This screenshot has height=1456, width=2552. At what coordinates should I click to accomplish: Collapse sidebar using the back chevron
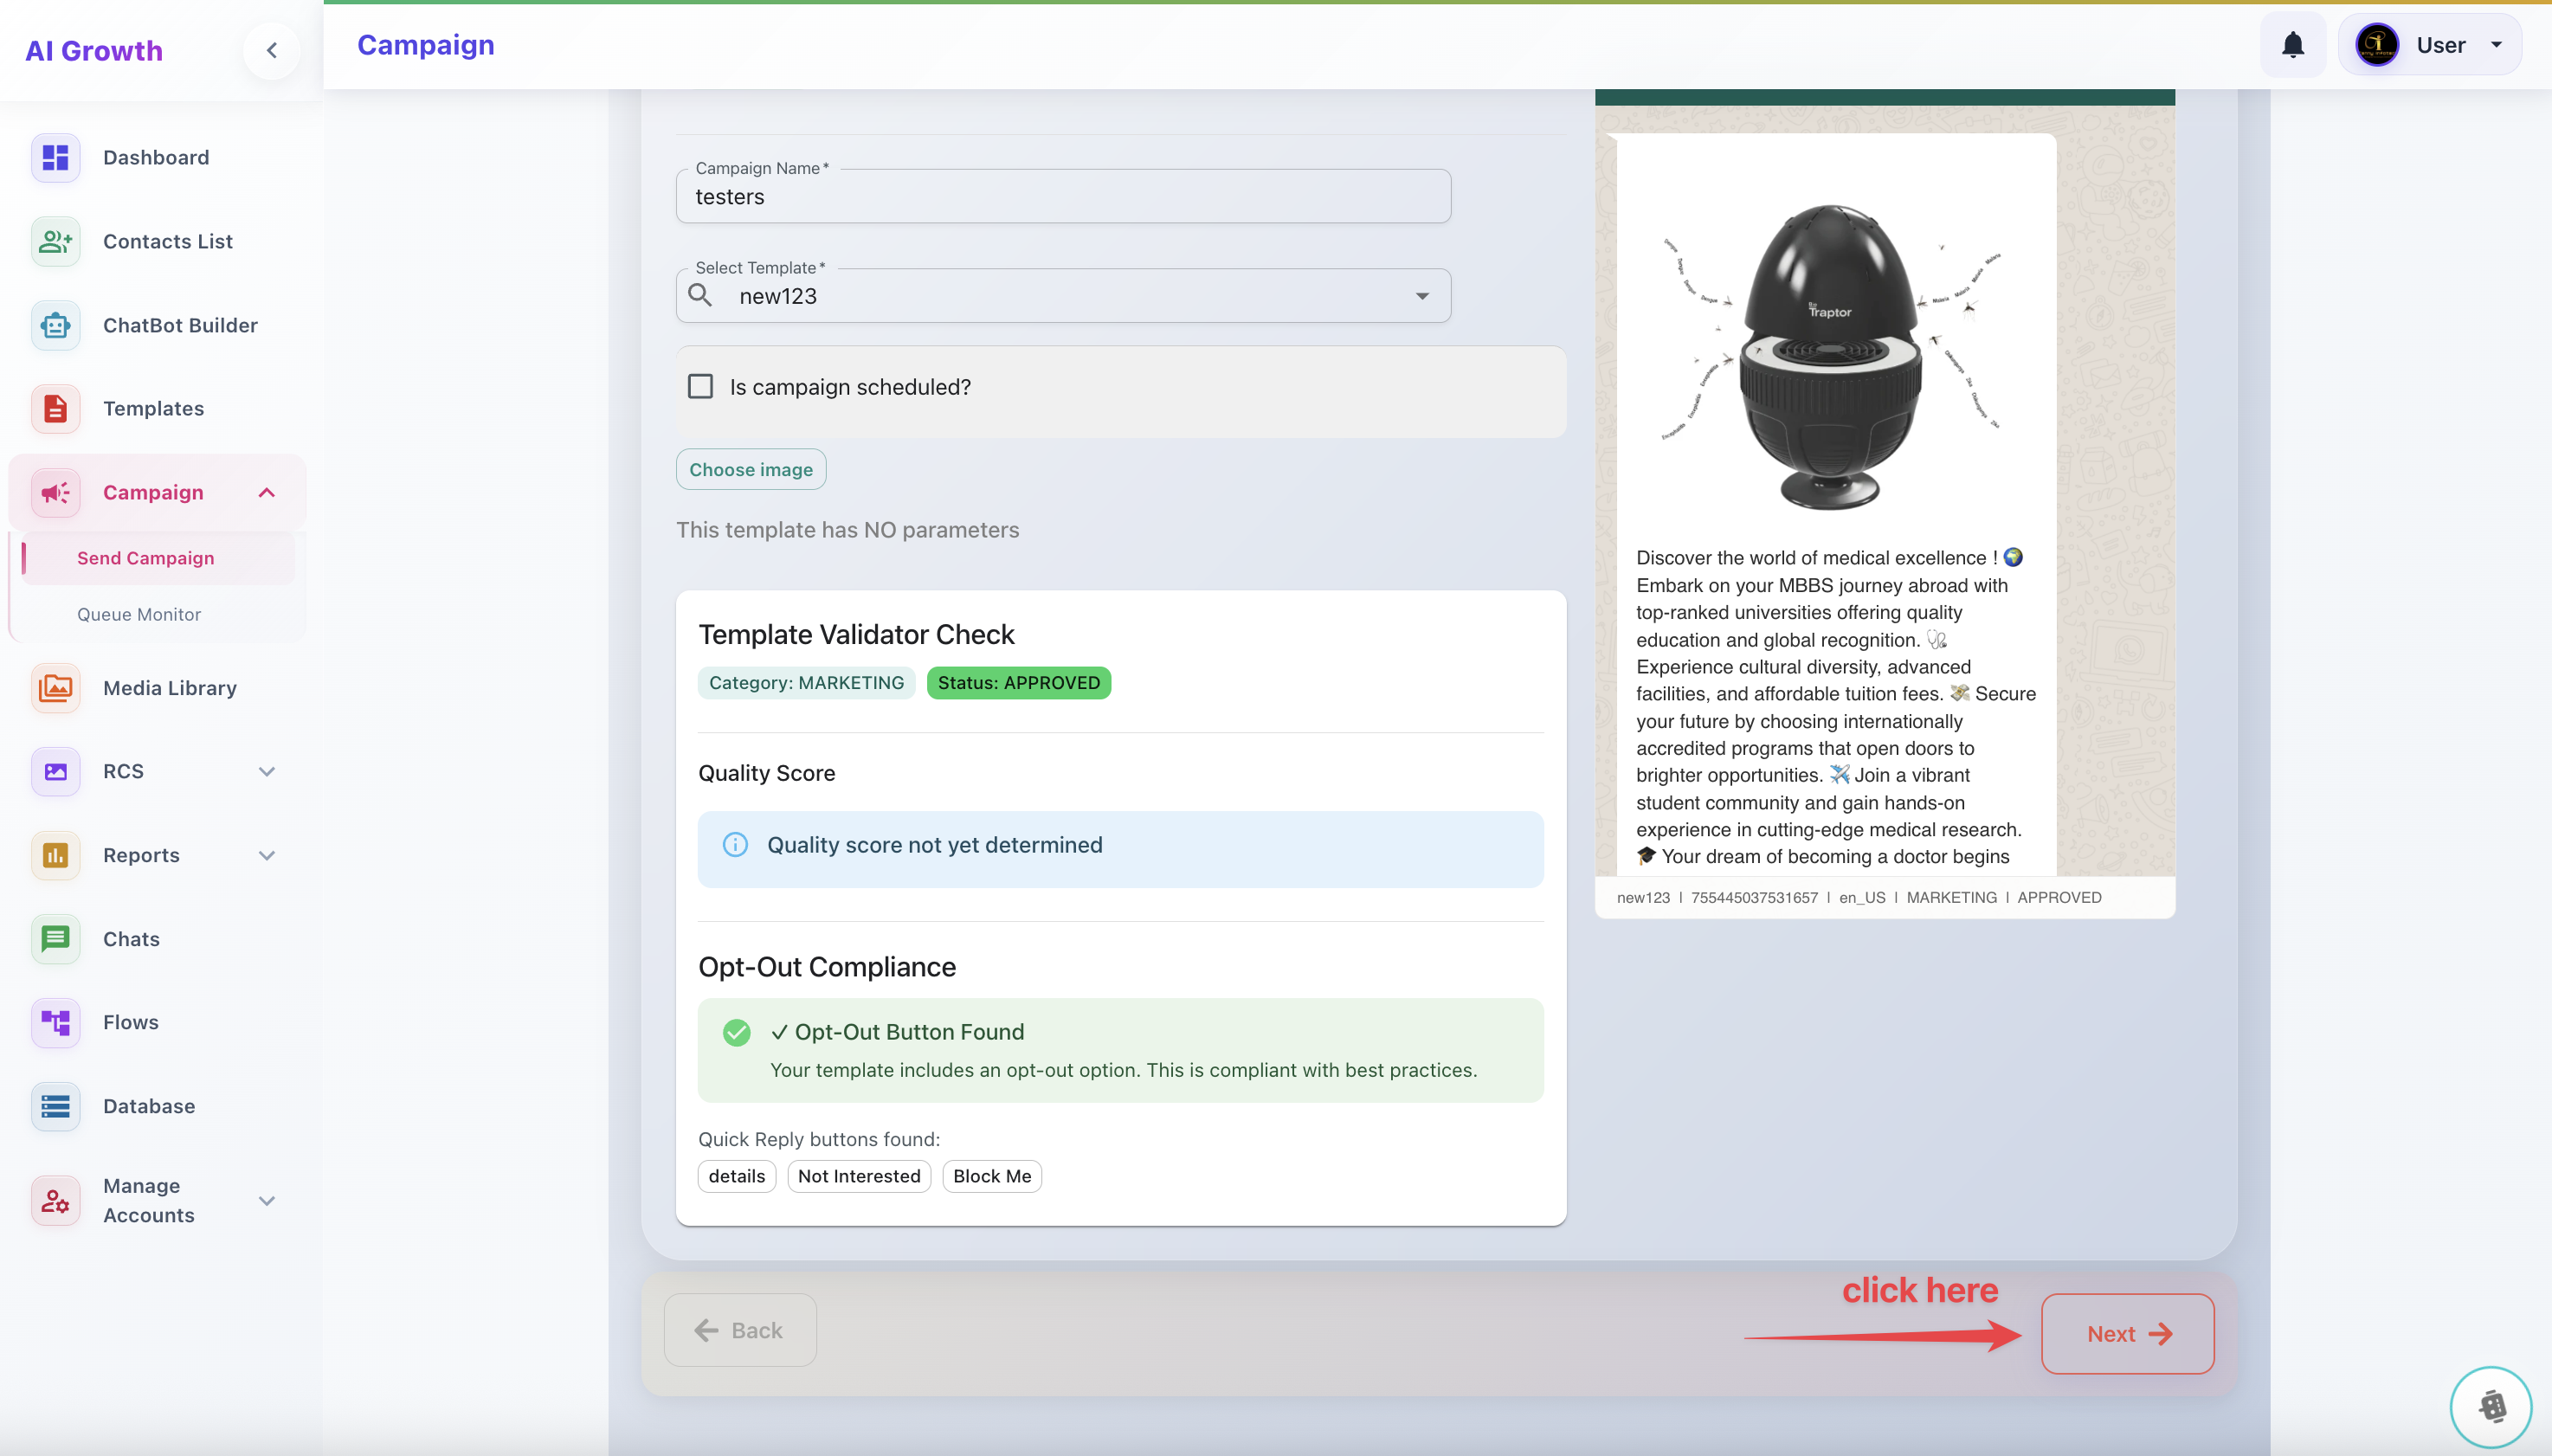click(271, 50)
